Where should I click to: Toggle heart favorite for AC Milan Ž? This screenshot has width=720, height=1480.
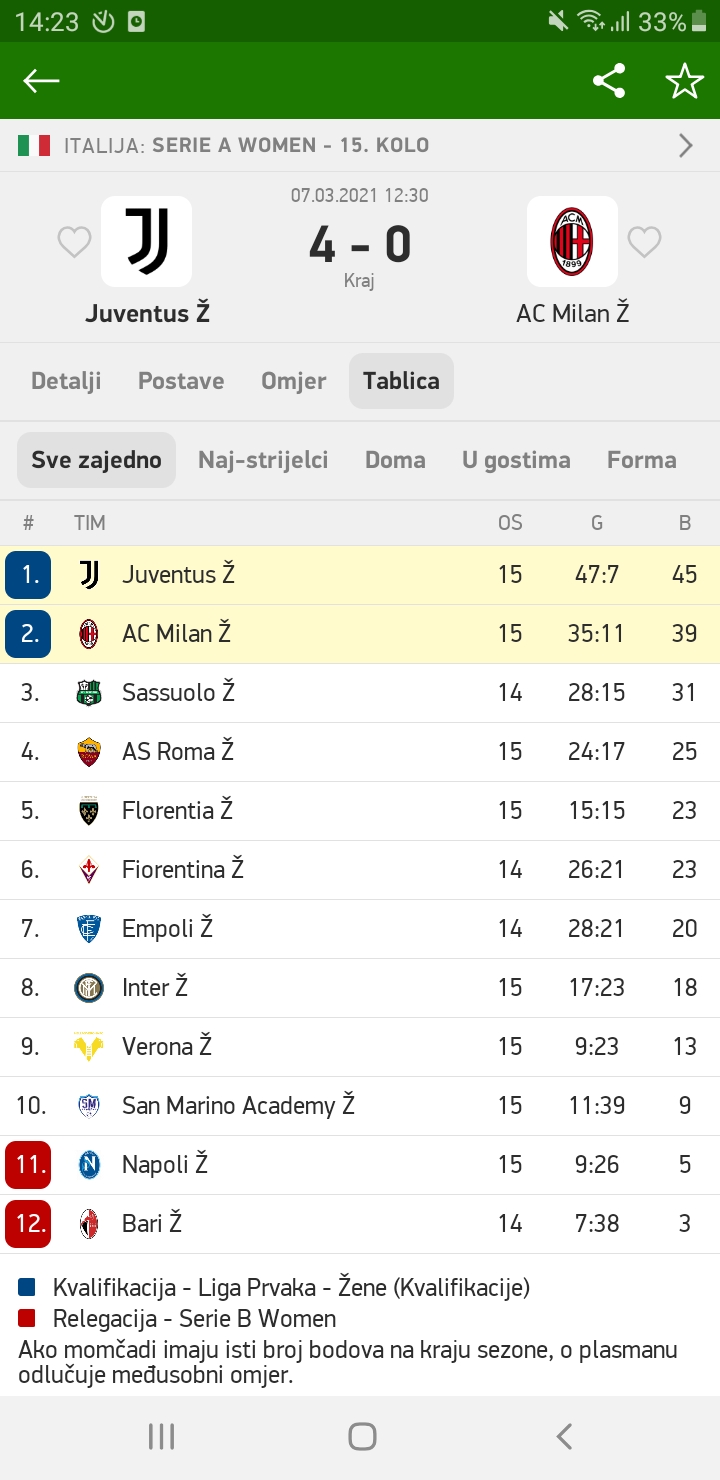pos(644,242)
